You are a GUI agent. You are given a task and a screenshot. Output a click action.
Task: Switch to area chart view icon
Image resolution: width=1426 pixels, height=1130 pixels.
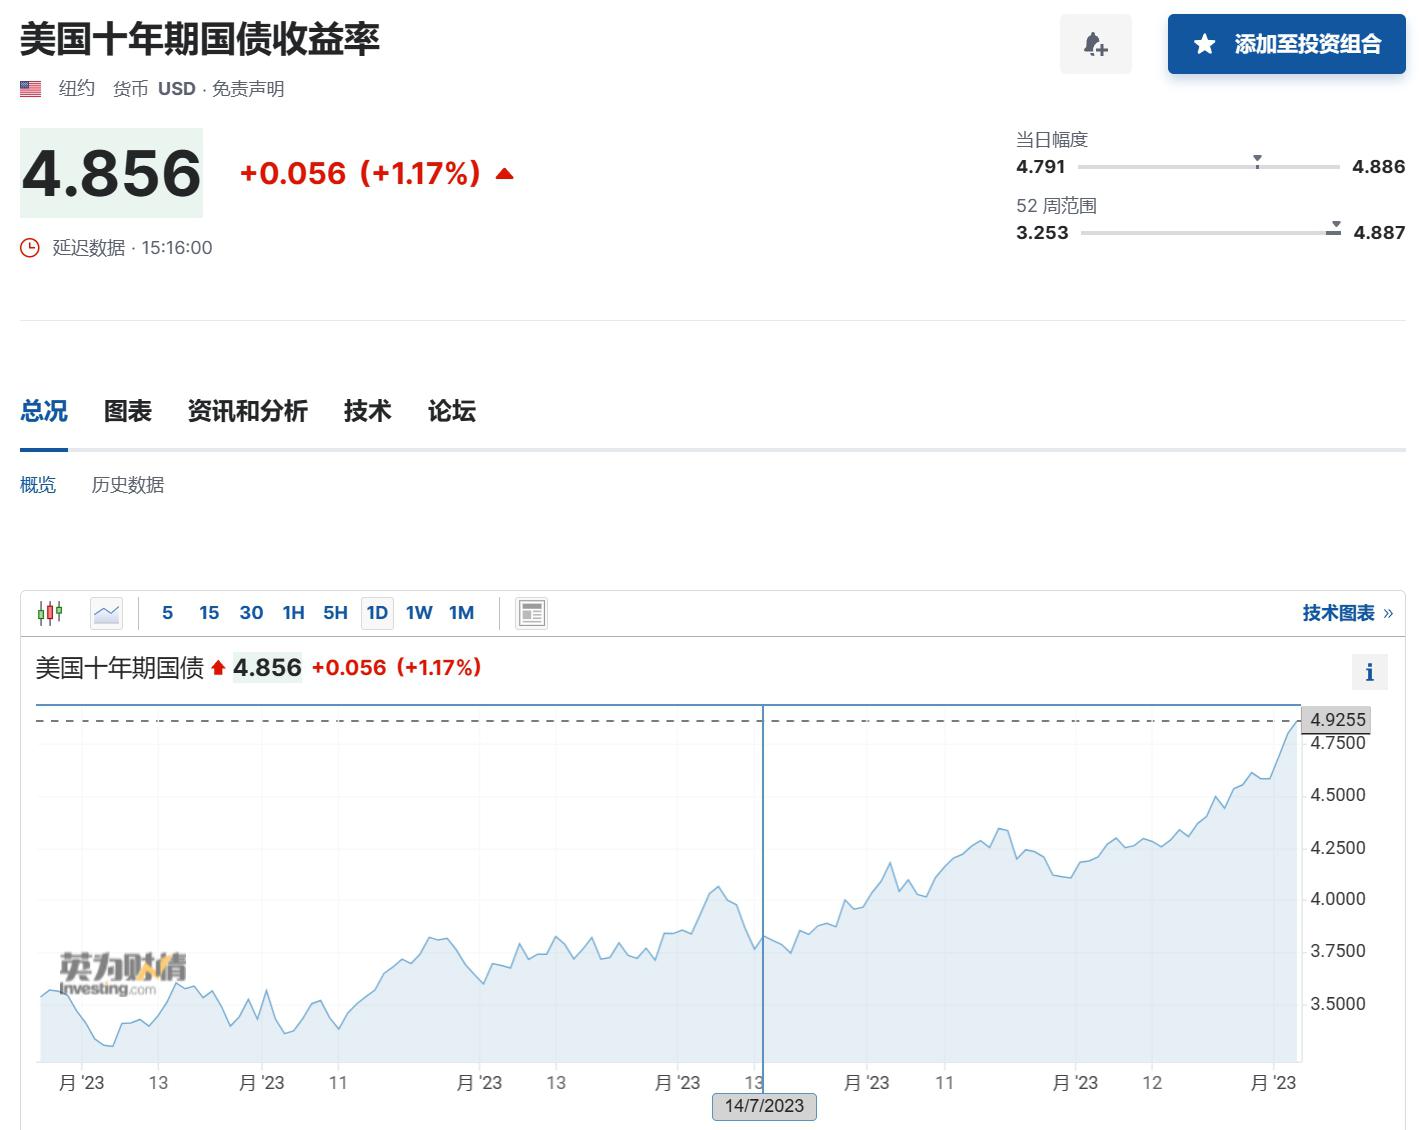(x=105, y=612)
